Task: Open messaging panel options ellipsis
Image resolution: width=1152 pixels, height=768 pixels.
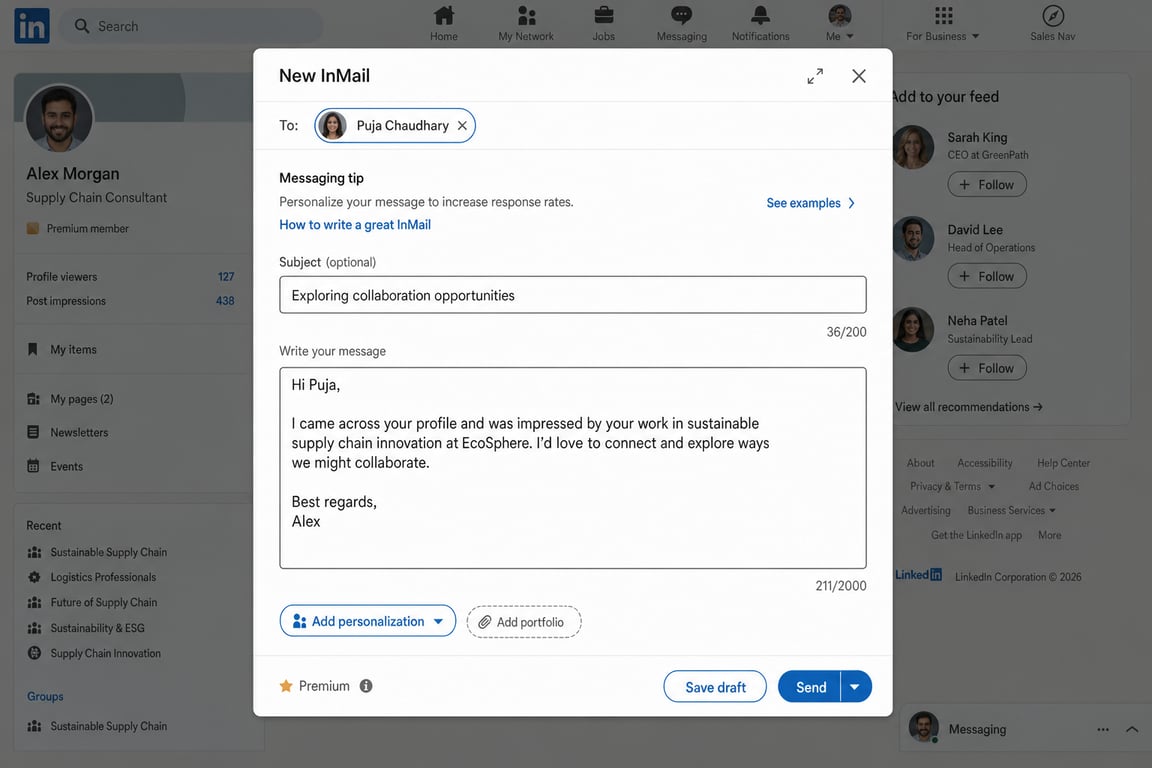Action: tap(1103, 729)
